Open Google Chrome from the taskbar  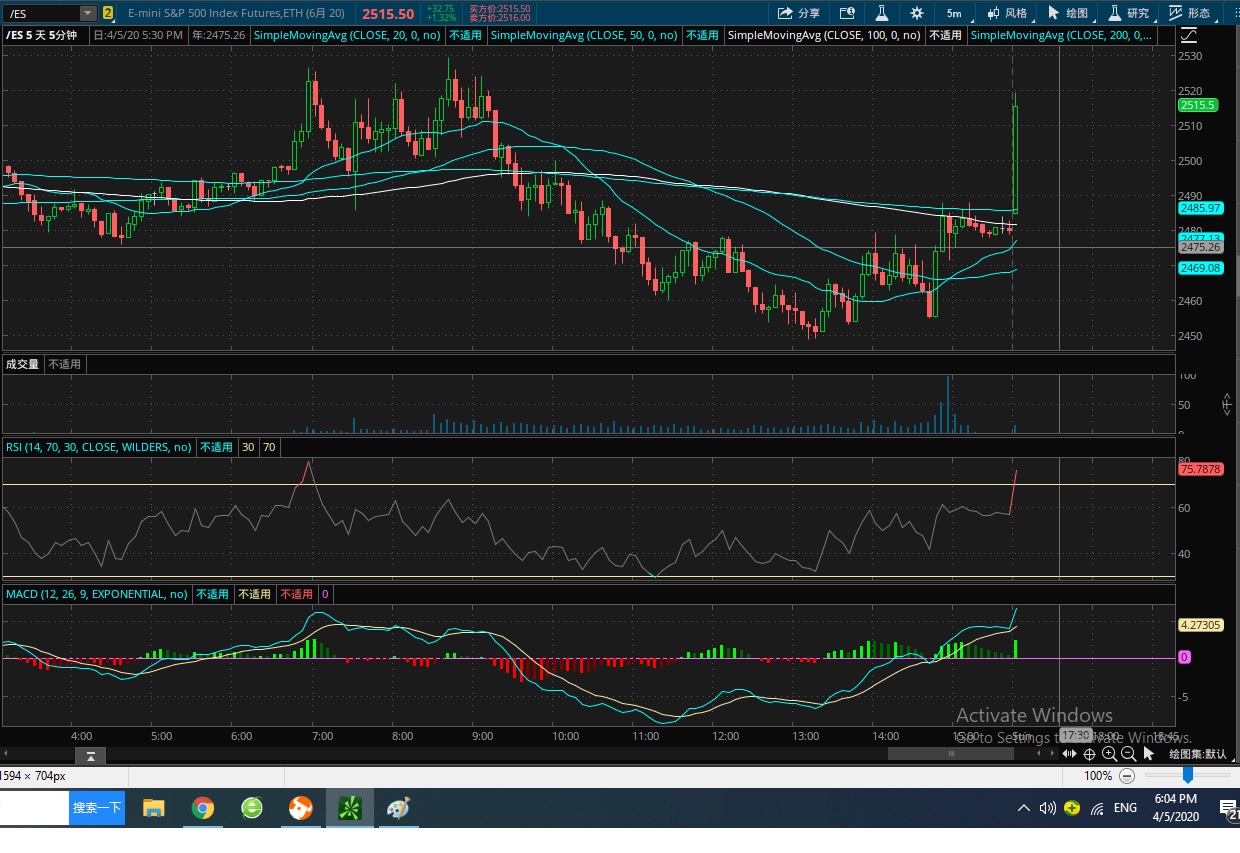[x=203, y=808]
